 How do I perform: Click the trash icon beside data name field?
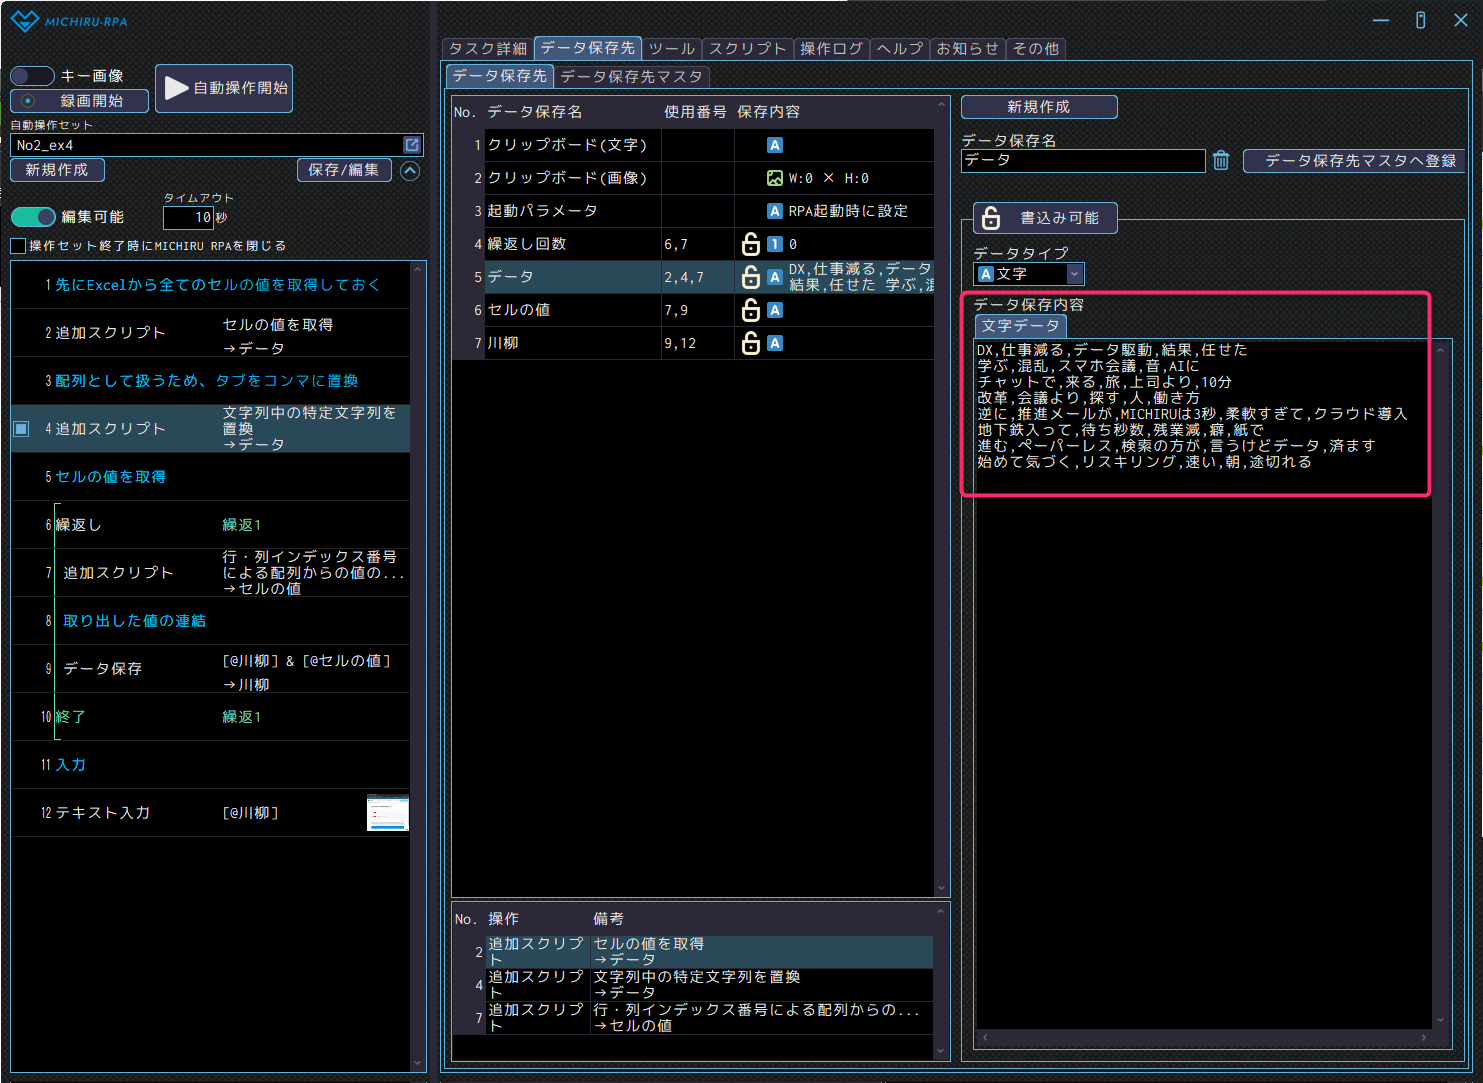[x=1221, y=161]
